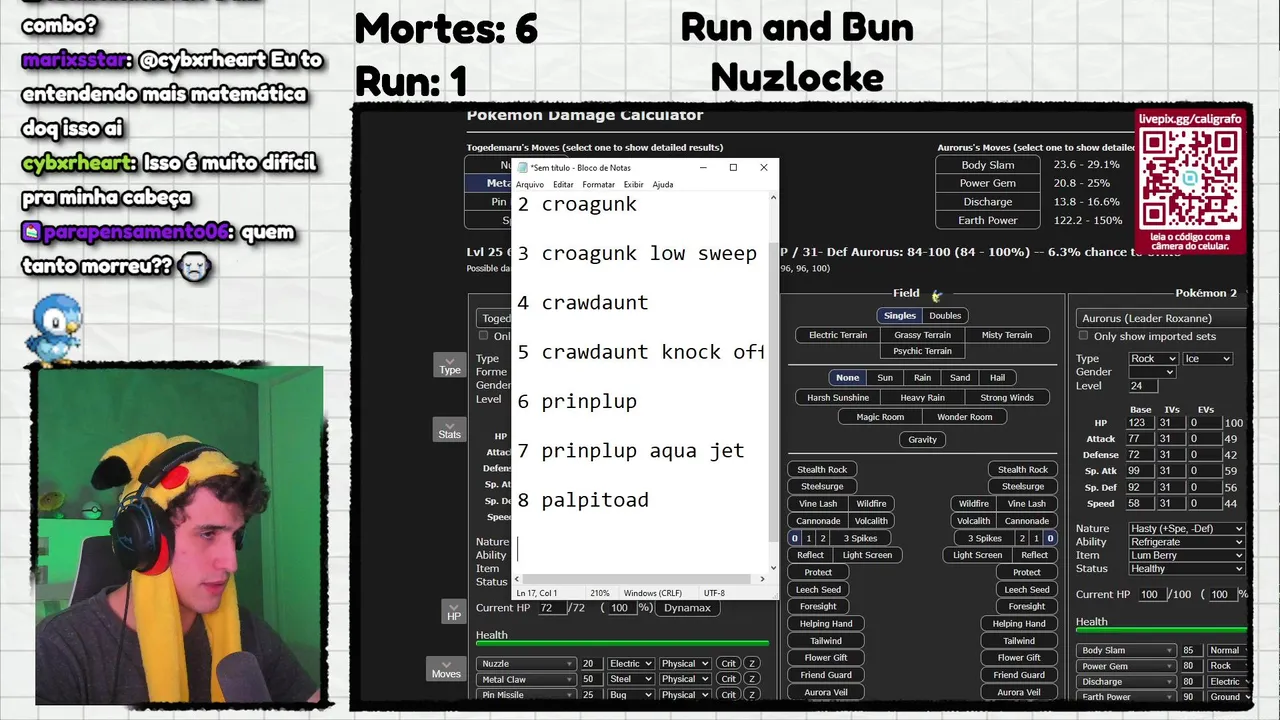This screenshot has height=720, width=1280.
Task: Click Aurorus's green Health bar
Action: 1161,630
